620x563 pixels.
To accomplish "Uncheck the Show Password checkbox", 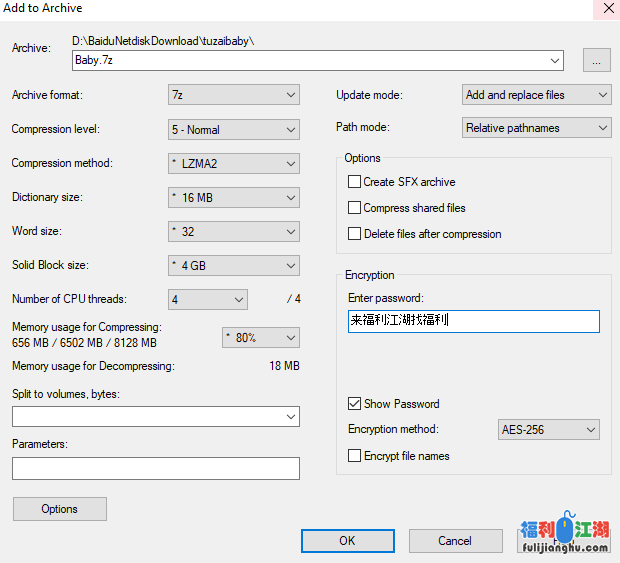I will 354,404.
